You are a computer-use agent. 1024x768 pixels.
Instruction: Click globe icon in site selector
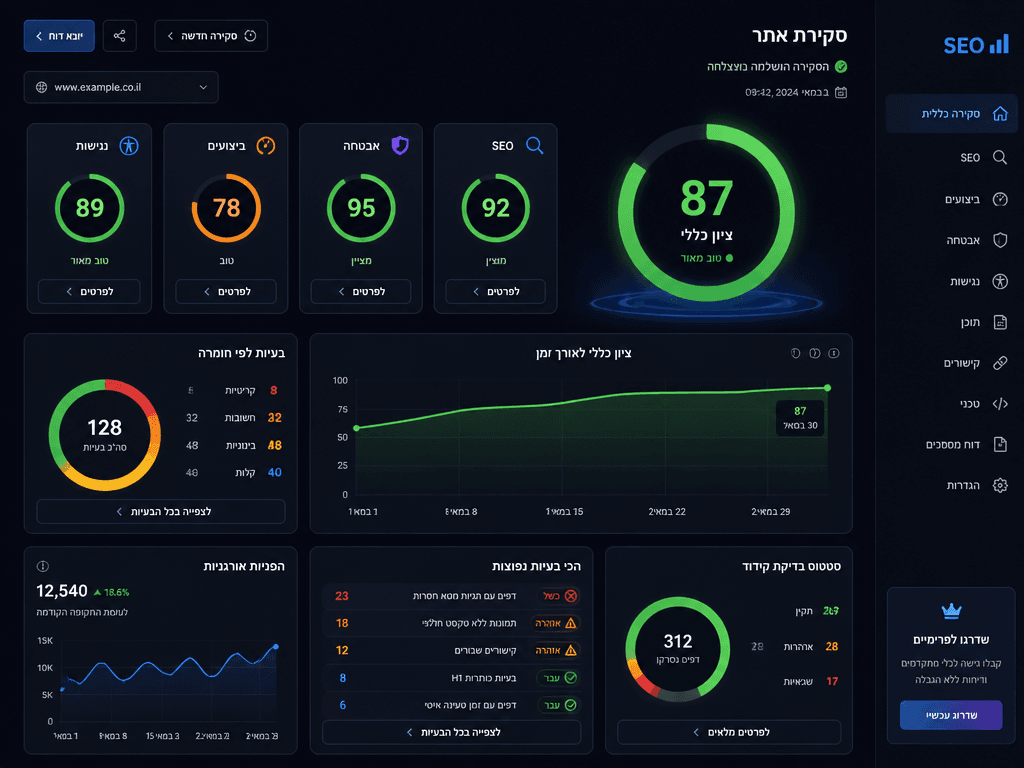[x=41, y=88]
